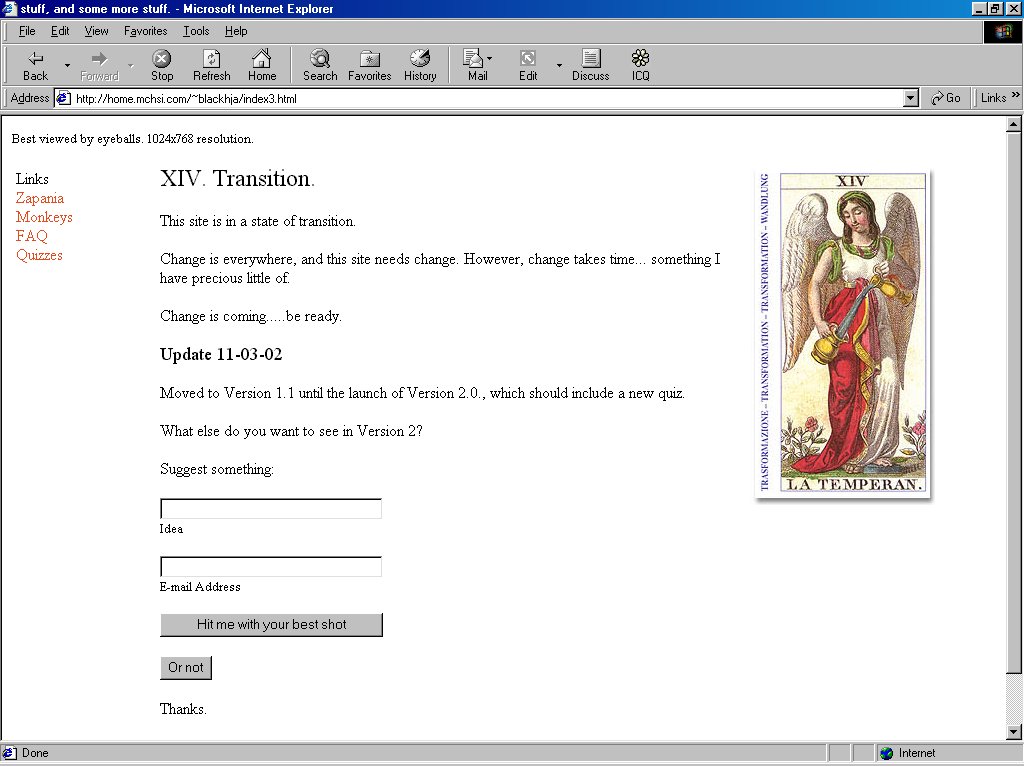
Task: Click the La Temperan tarot card image
Action: coord(843,334)
